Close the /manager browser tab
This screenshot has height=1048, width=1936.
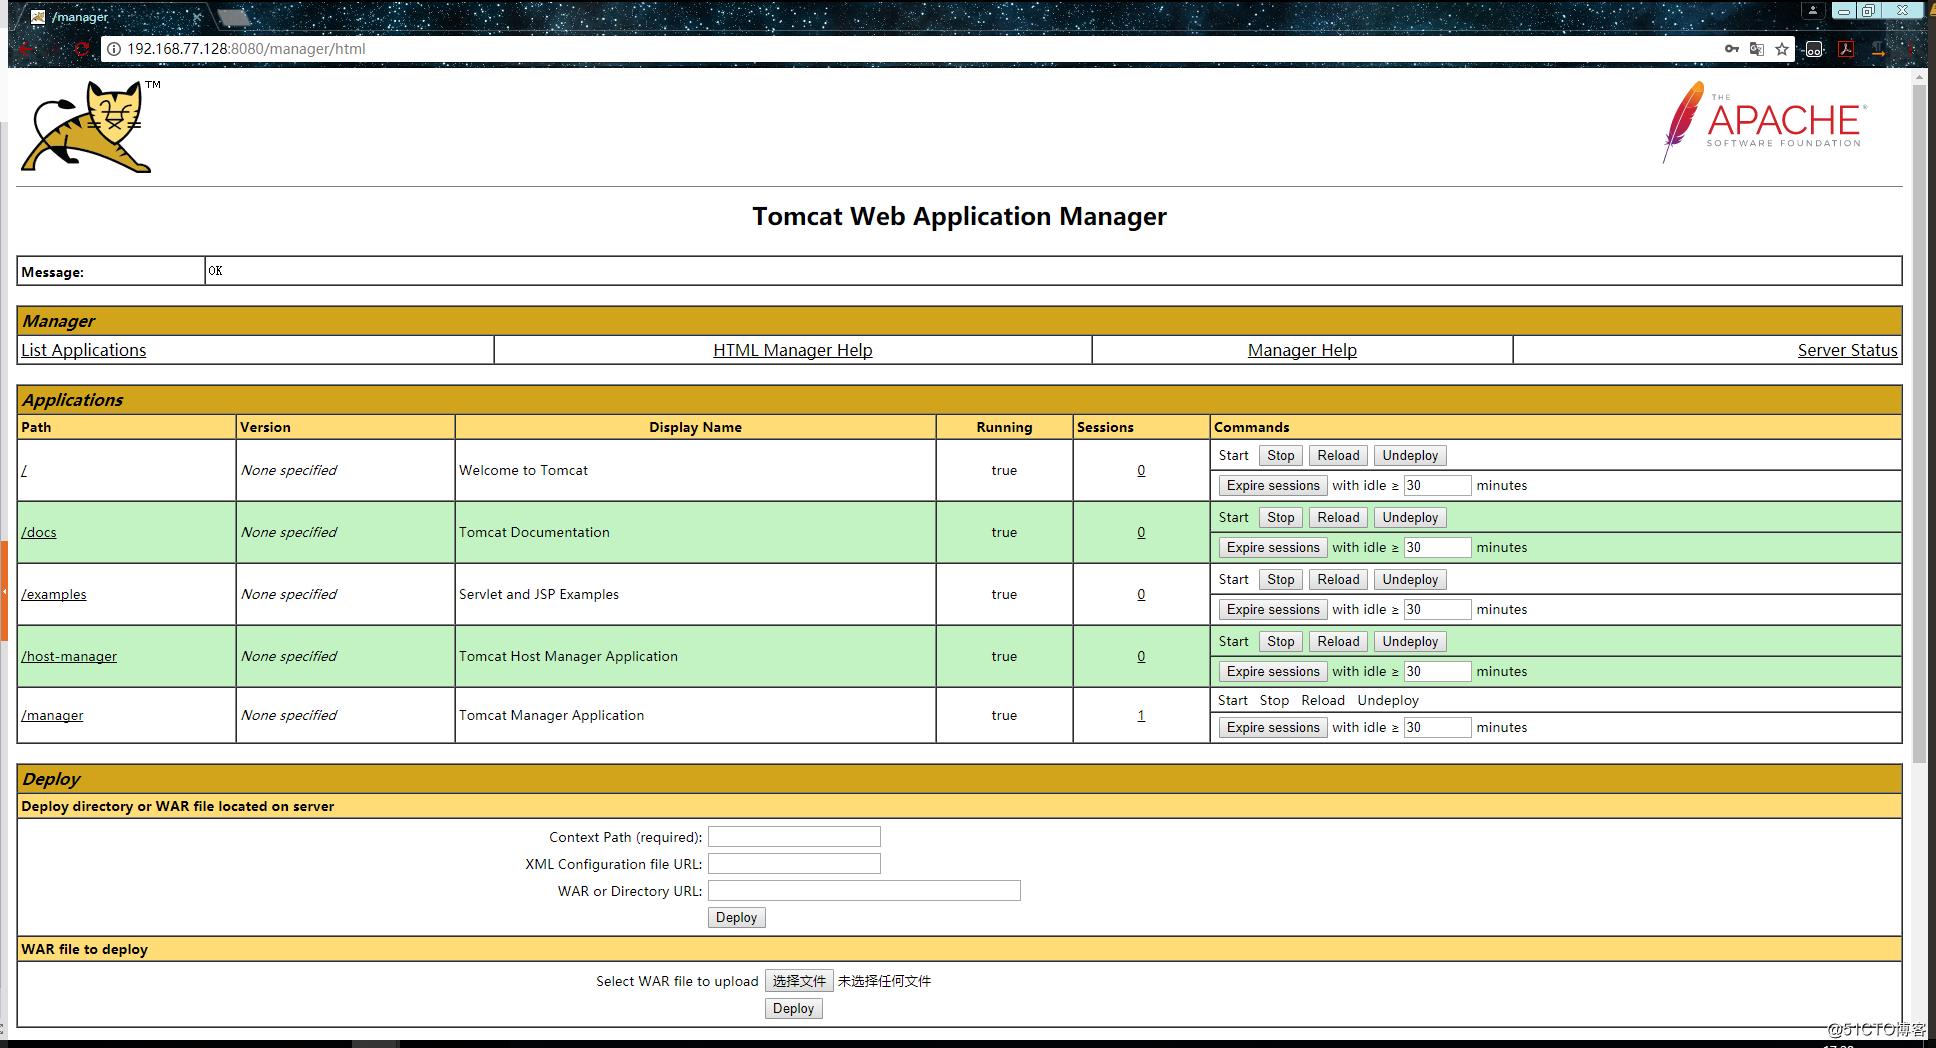[197, 17]
